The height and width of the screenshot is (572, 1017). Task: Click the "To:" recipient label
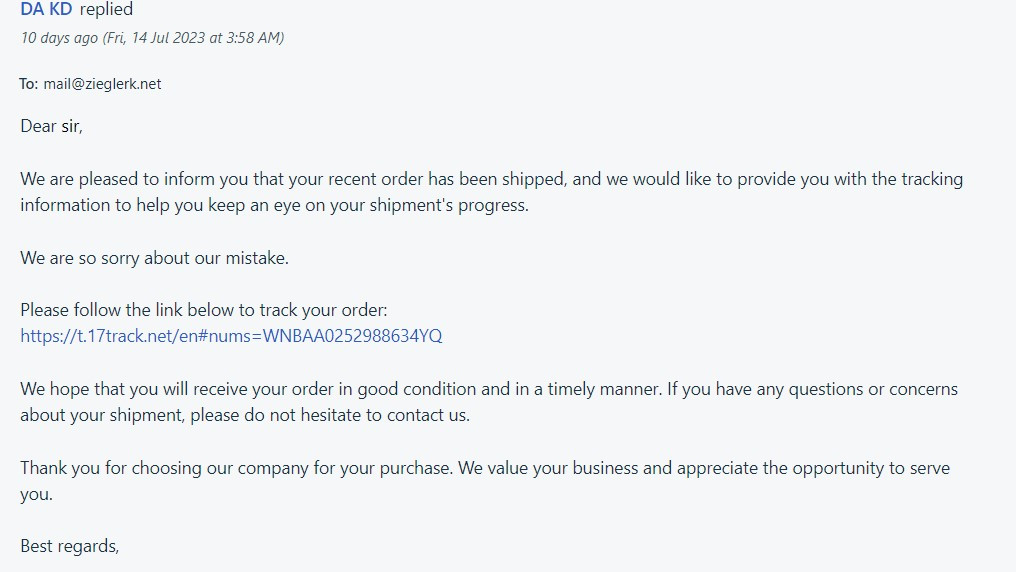coord(28,84)
